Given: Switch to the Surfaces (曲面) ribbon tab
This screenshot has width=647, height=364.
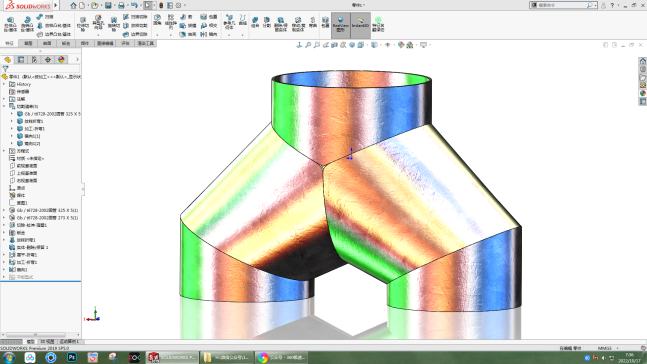Looking at the screenshot, I should tap(47, 43).
